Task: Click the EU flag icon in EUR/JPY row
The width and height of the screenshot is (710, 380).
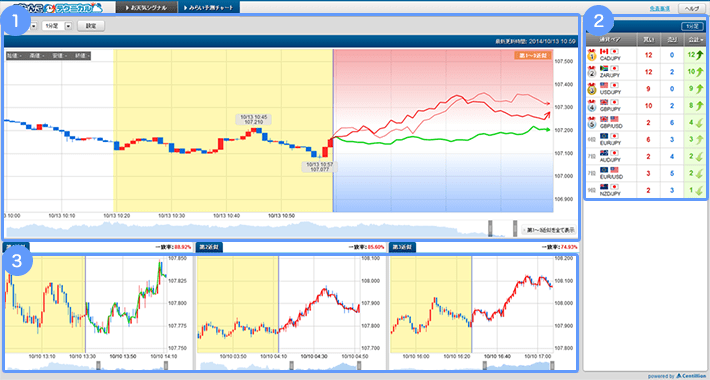Action: click(x=604, y=135)
